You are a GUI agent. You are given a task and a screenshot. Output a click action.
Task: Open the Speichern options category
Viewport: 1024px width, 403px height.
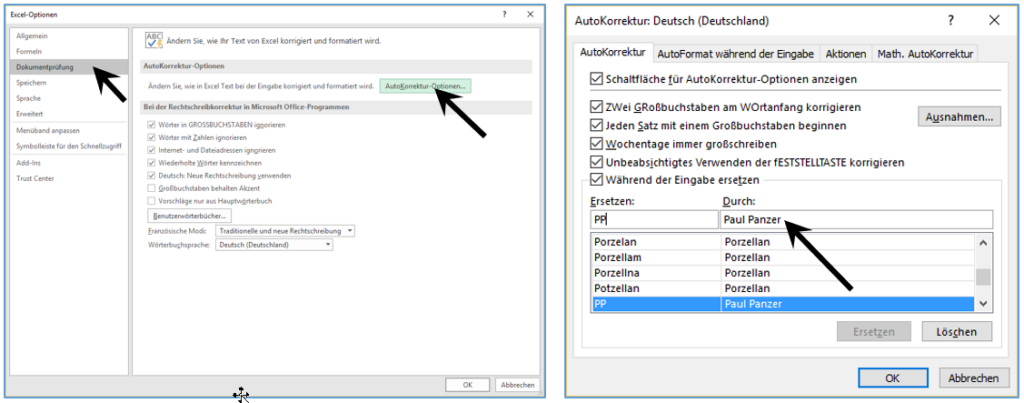pyautogui.click(x=31, y=83)
